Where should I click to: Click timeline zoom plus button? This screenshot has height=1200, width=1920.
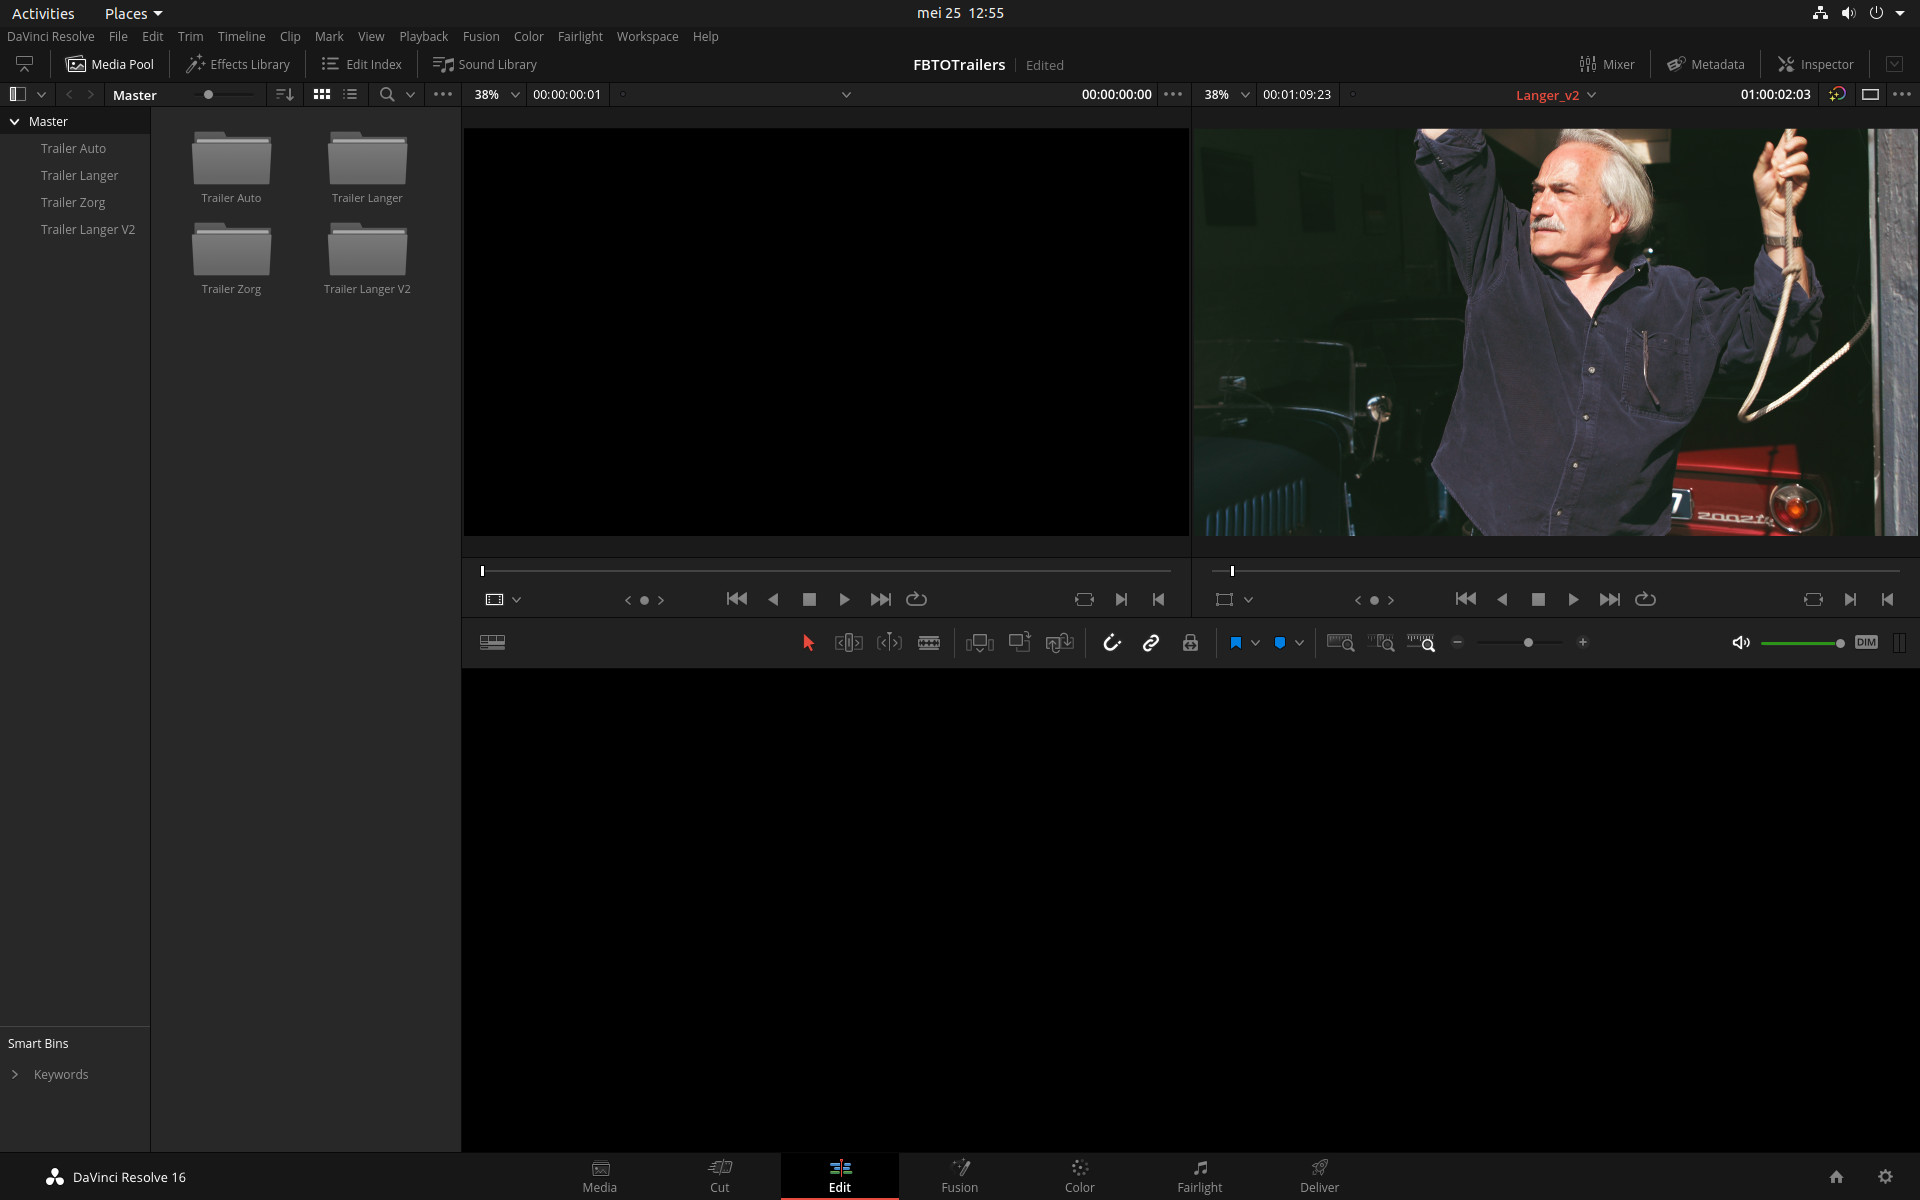1582,643
